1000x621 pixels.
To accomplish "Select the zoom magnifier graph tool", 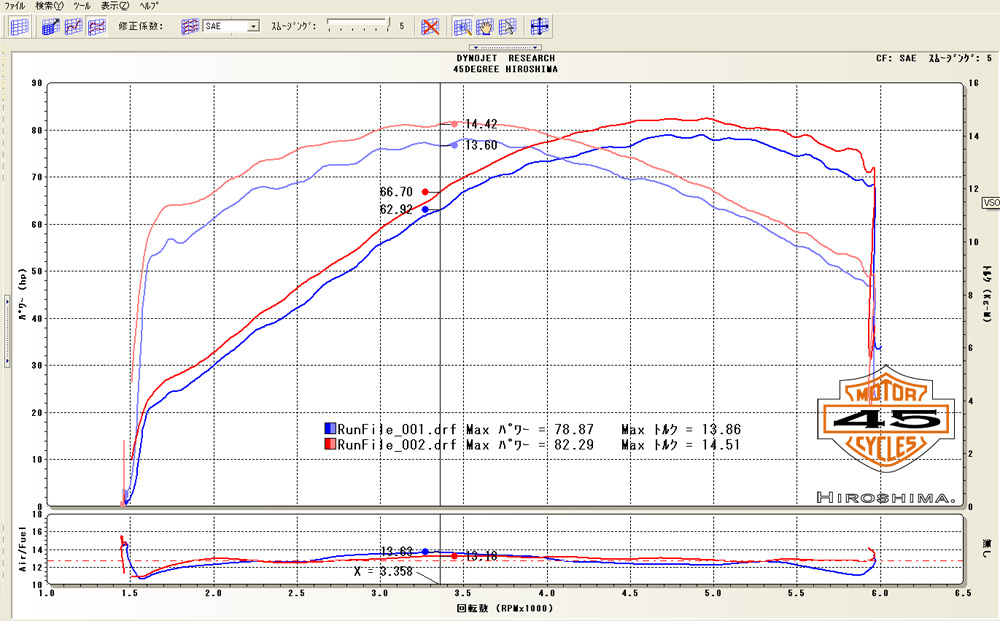I will pyautogui.click(x=463, y=27).
